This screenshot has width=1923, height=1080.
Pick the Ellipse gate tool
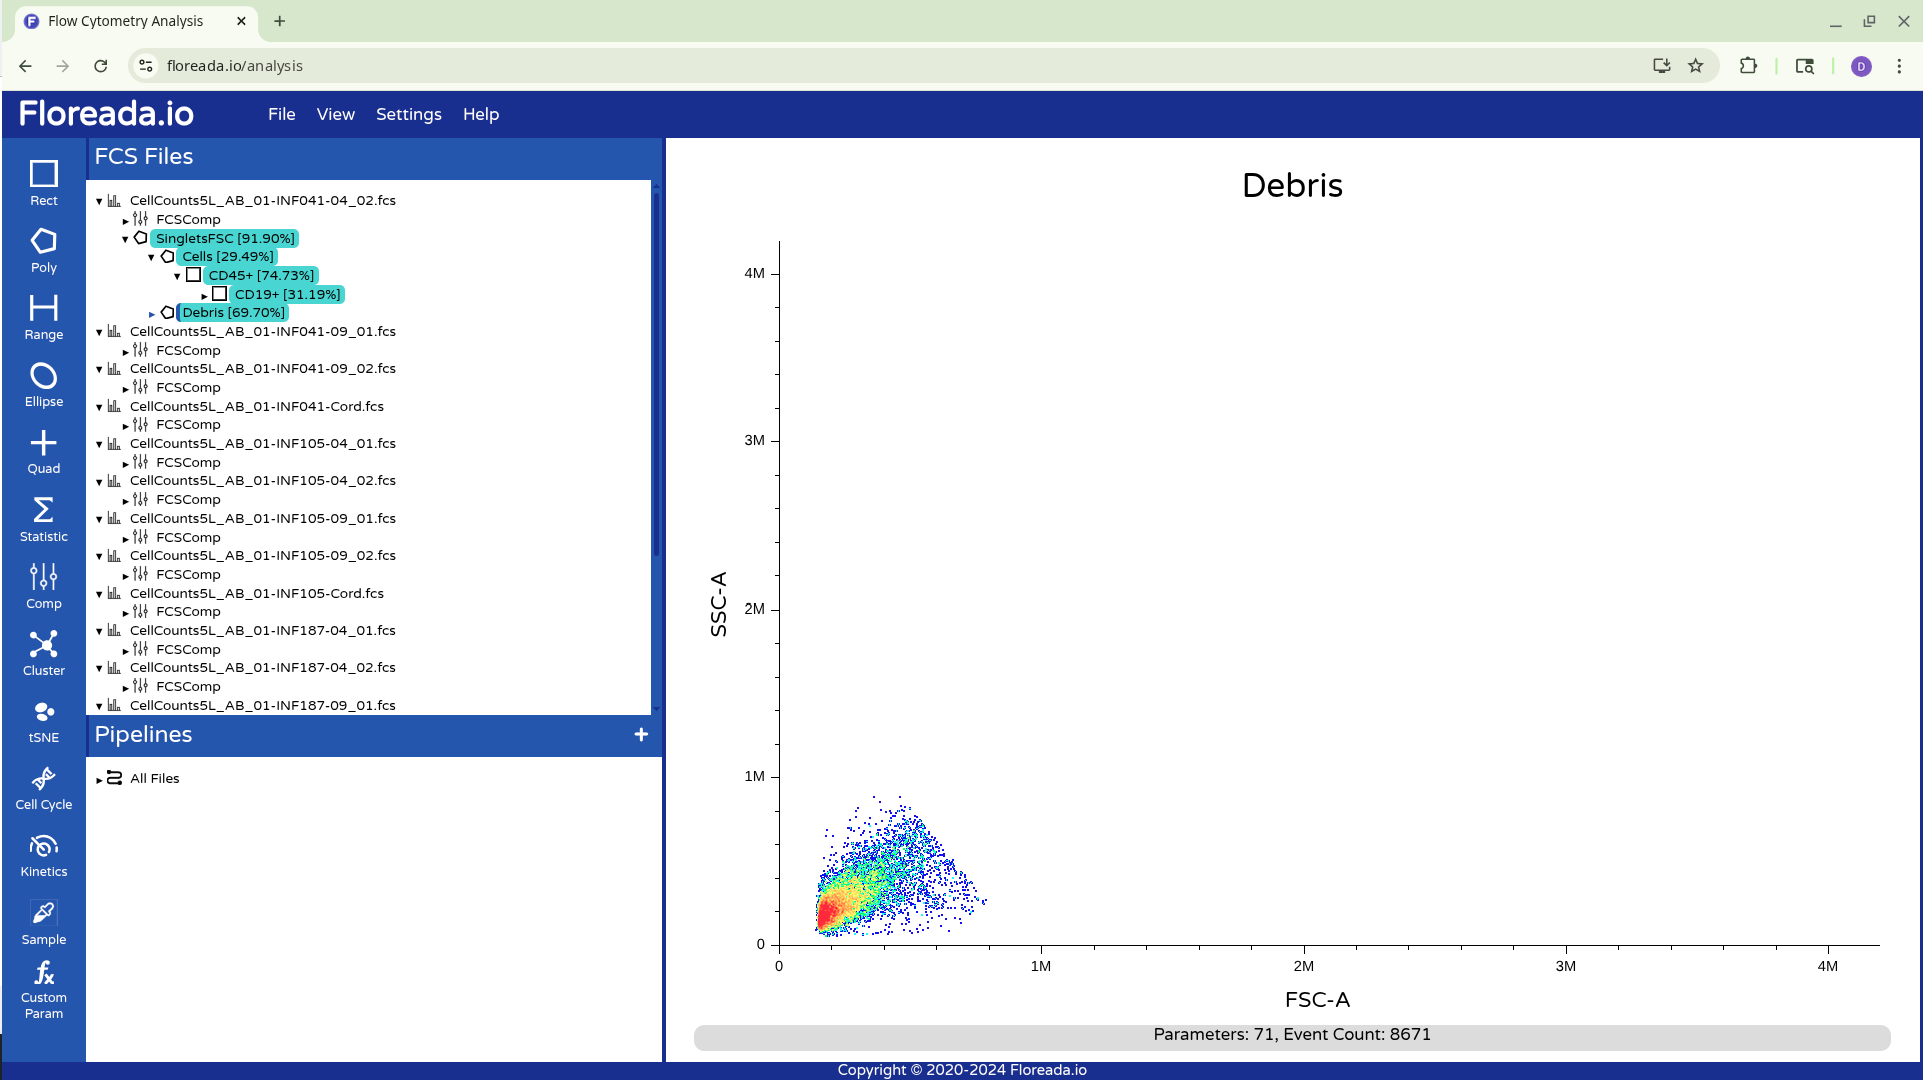(x=43, y=384)
